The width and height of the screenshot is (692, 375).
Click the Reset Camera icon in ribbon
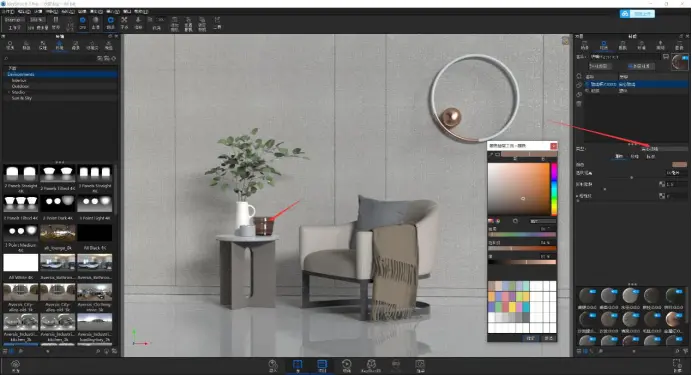click(188, 23)
